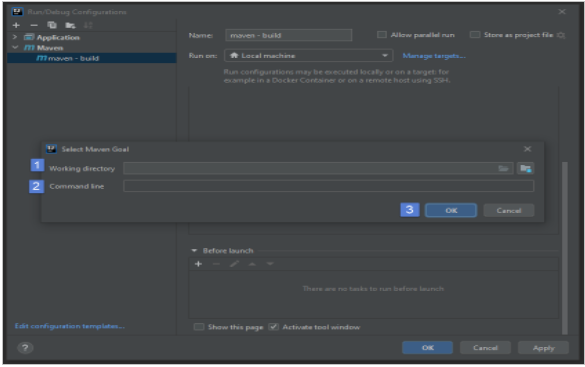Screen dimensions: 585x367
Task: Click Cancel in Run/Debug Configurations window
Action: [x=485, y=348]
